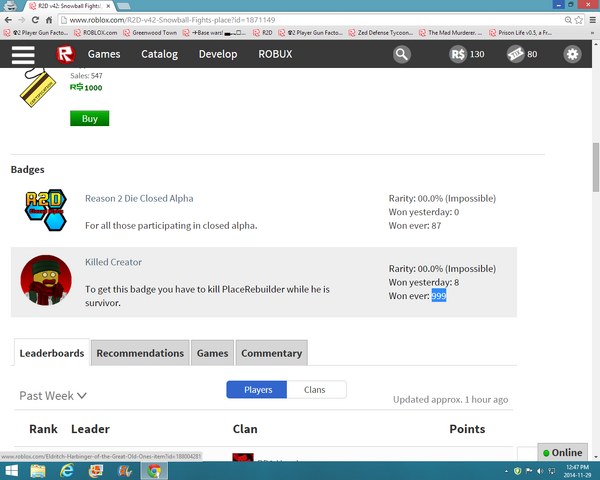The height and width of the screenshot is (480, 600).
Task: Open the Greenwood Town bookmark
Action: click(150, 33)
